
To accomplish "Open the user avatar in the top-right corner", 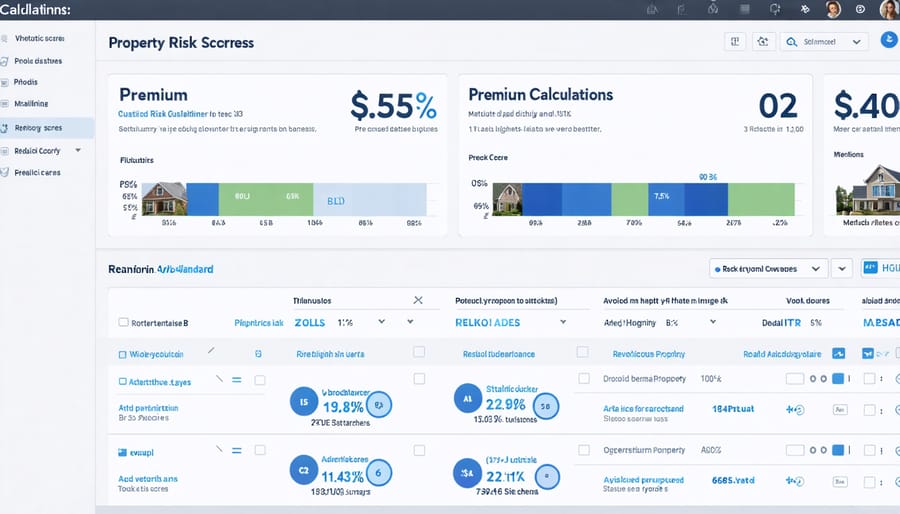I will [x=888, y=10].
